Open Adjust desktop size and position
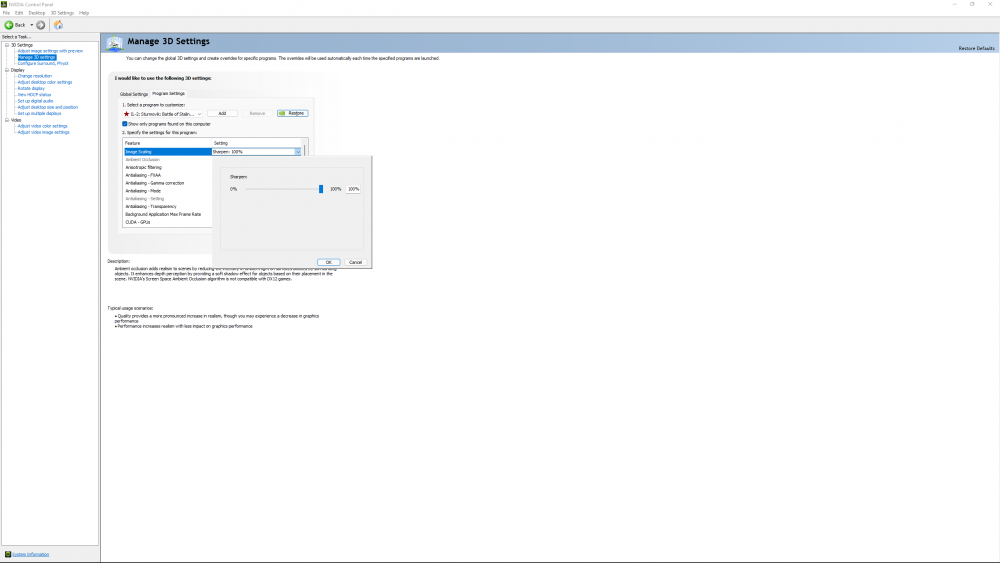The height and width of the screenshot is (563, 1000). pos(47,107)
